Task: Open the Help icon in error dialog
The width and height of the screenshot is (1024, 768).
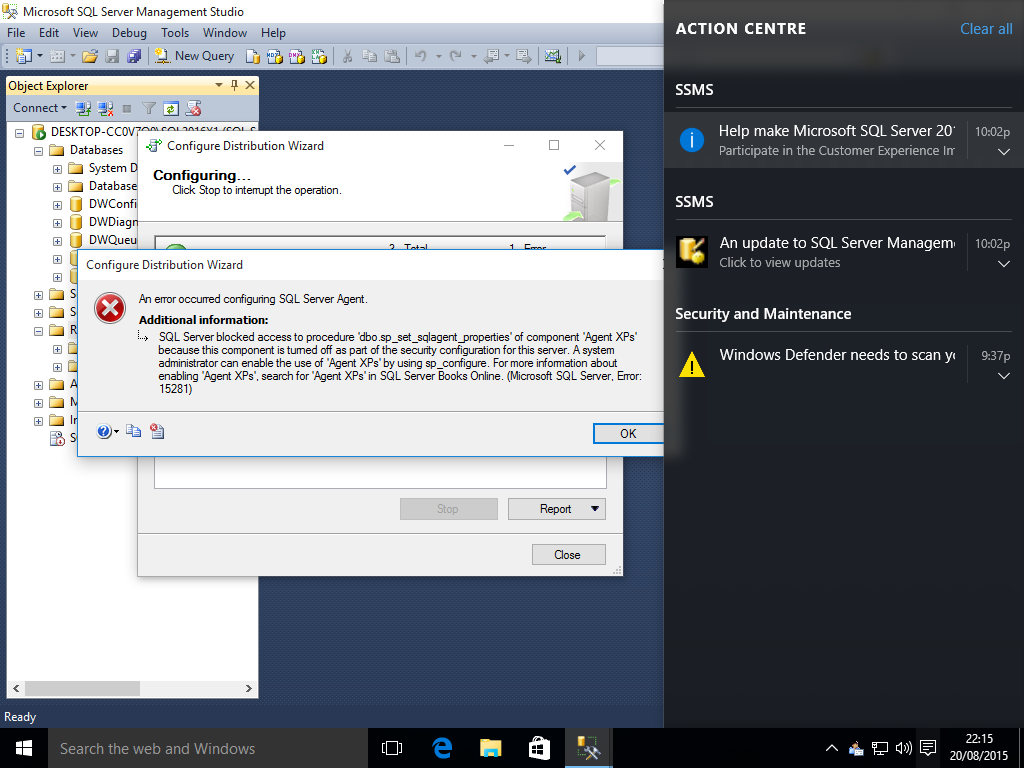Action: 104,431
